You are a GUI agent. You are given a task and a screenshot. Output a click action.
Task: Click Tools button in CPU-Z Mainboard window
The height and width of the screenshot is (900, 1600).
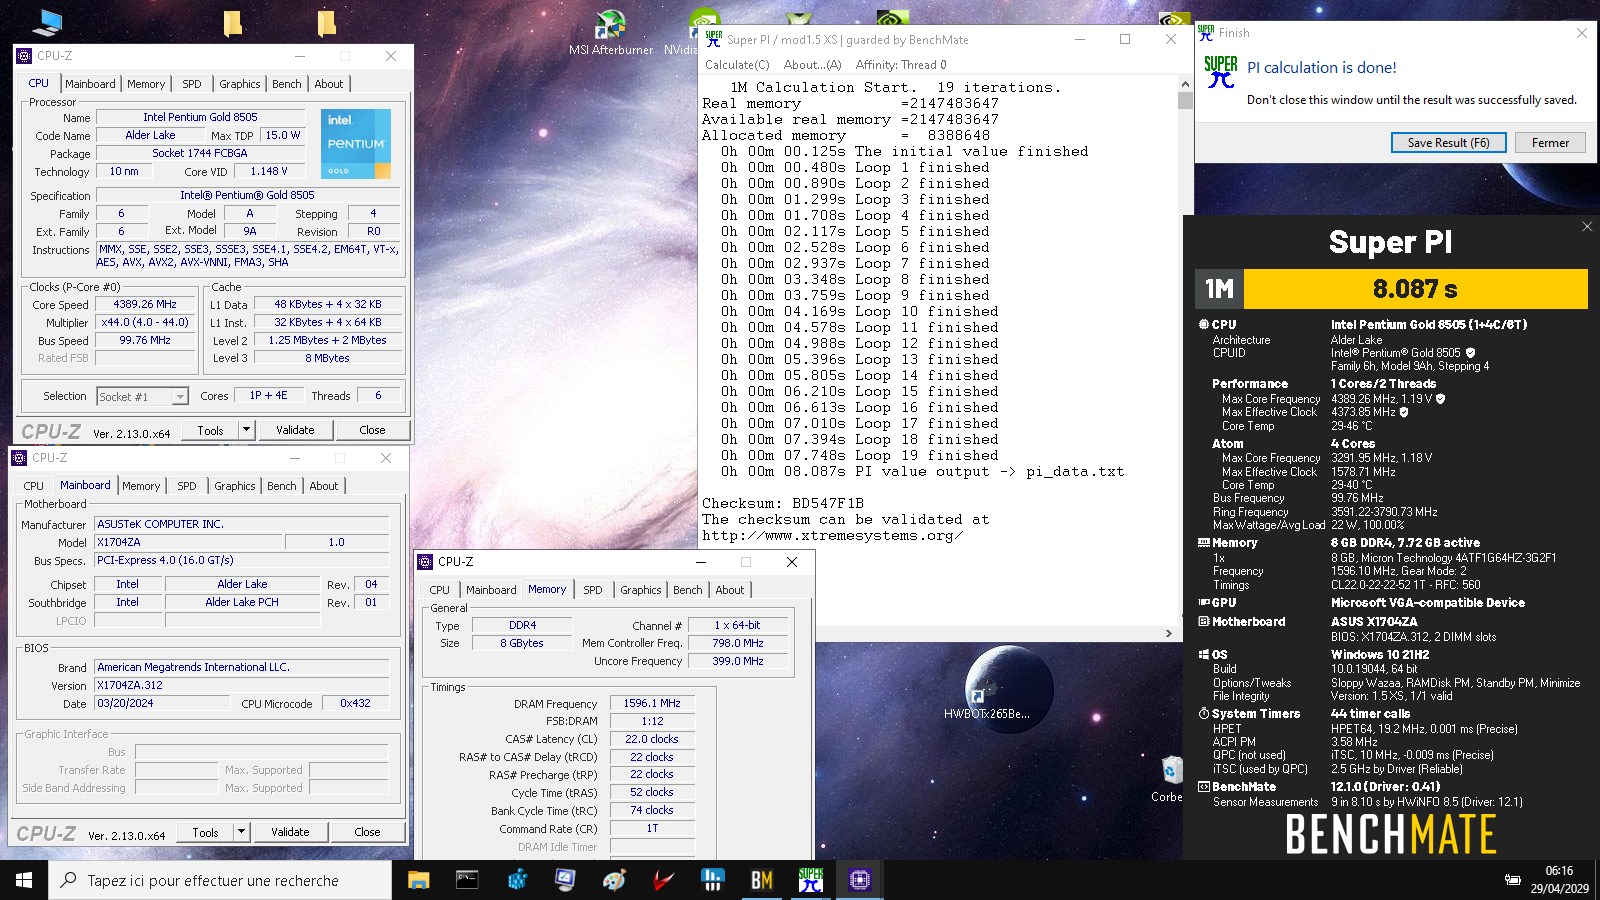click(205, 832)
